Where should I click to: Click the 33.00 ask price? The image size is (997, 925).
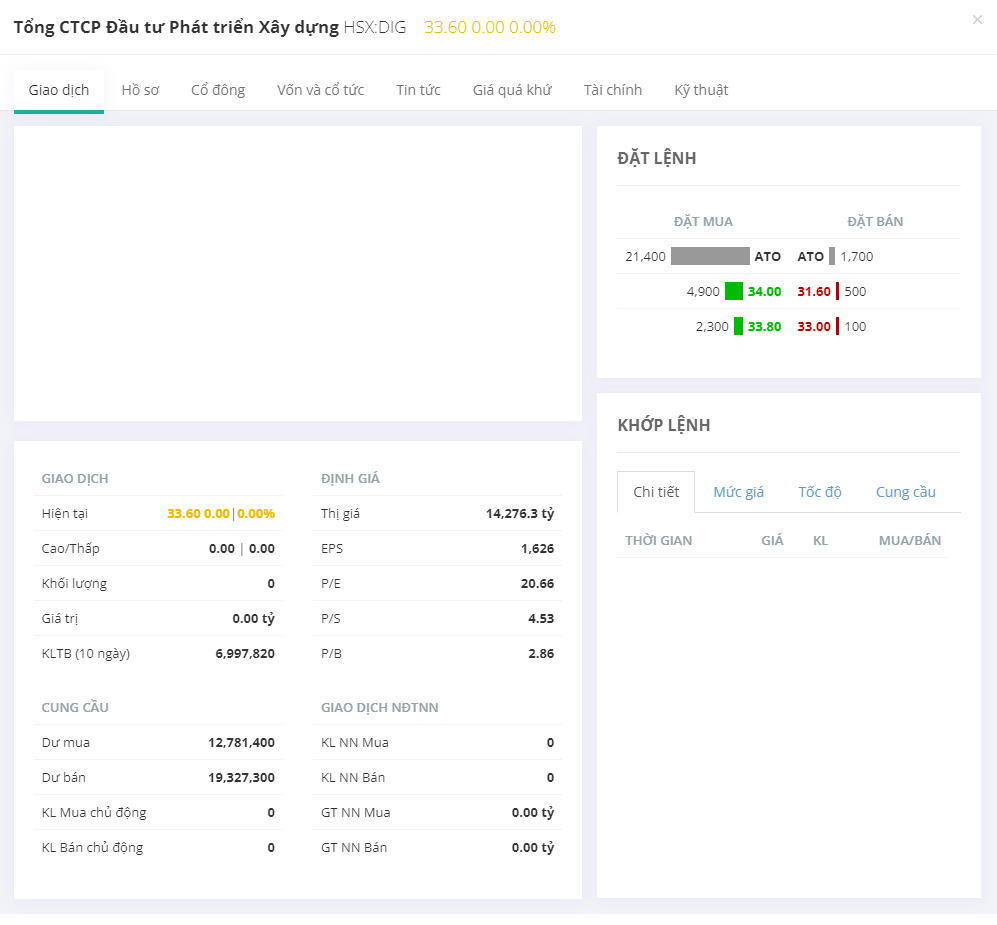click(x=814, y=327)
